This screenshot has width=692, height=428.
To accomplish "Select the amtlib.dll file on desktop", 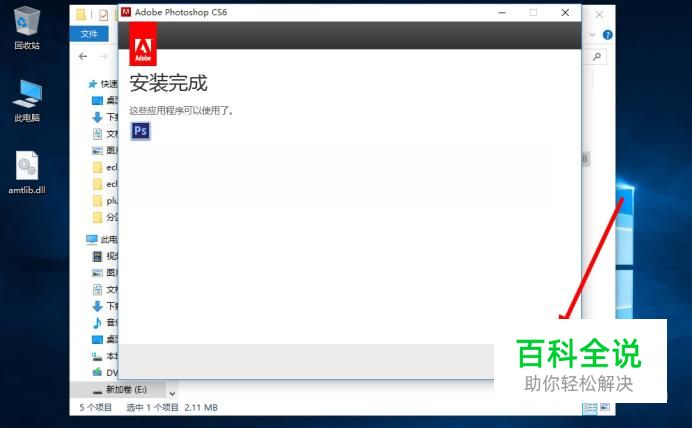I will [x=27, y=173].
